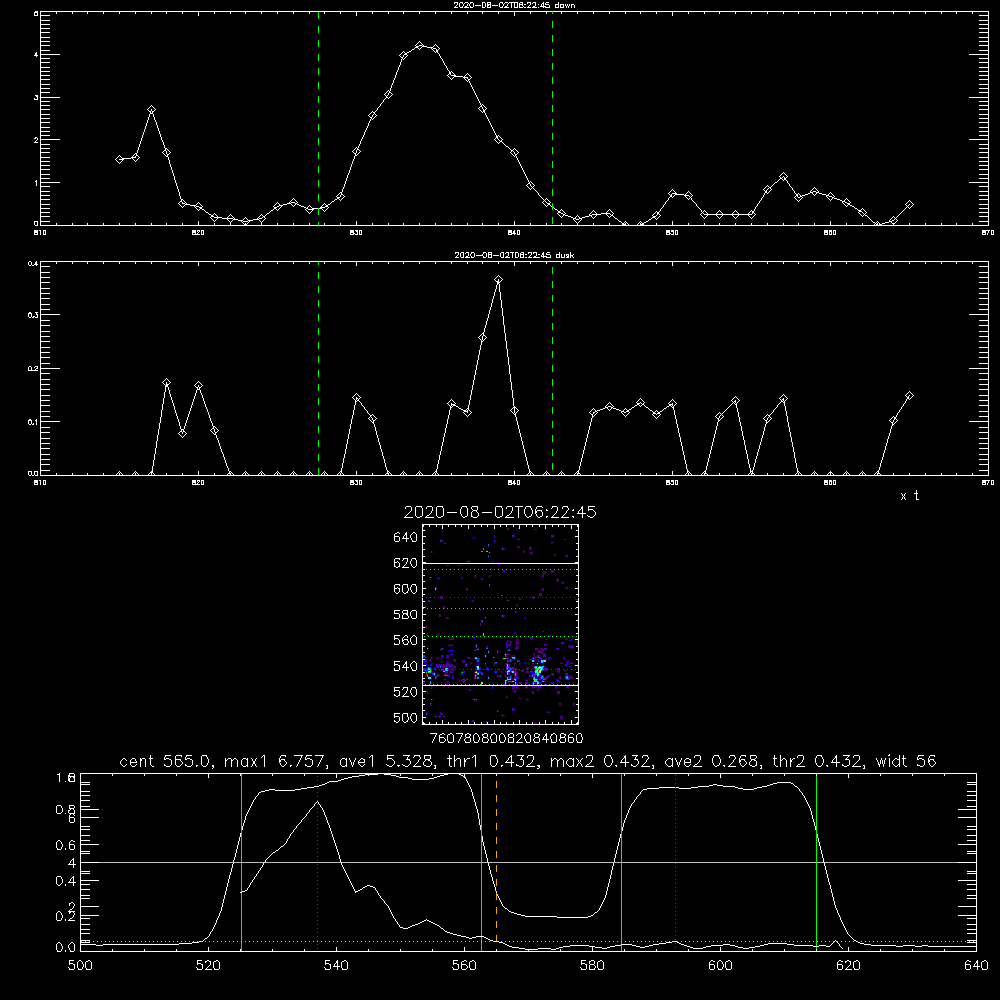The height and width of the screenshot is (1000, 1000).
Task: Click the right green dashed line in dusk plot
Action: click(552, 369)
